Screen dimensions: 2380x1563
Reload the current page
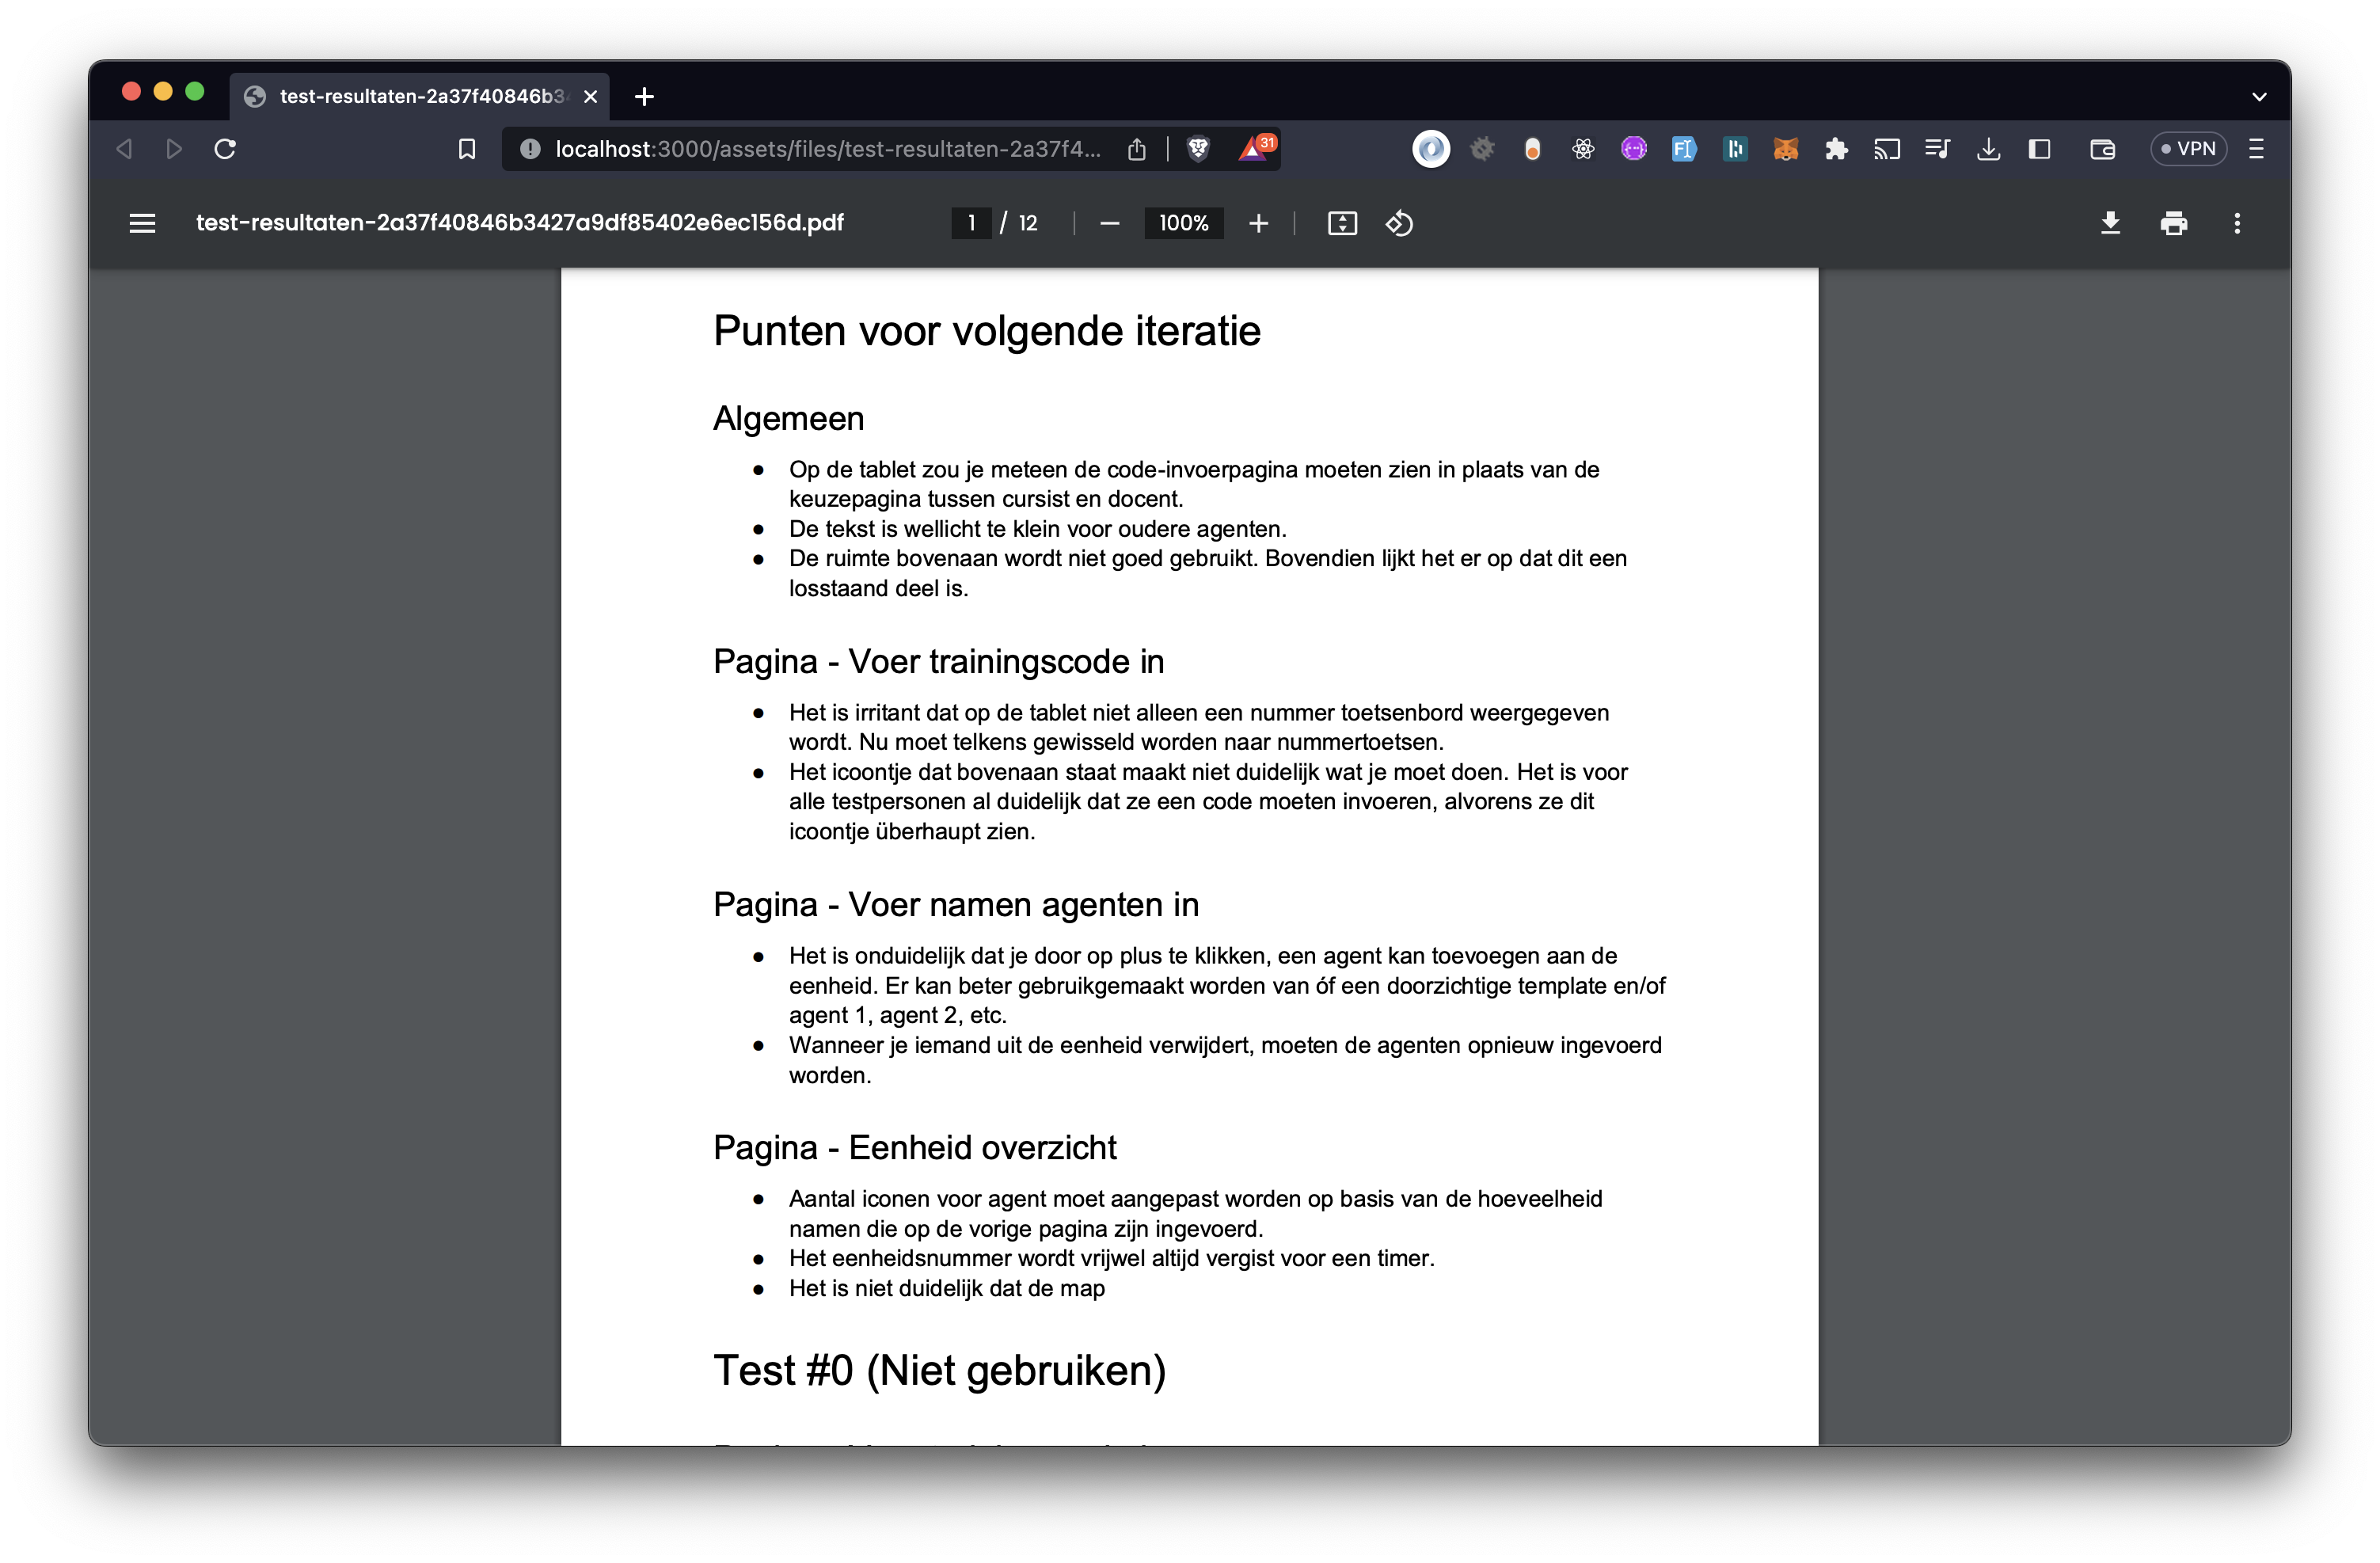click(x=224, y=148)
